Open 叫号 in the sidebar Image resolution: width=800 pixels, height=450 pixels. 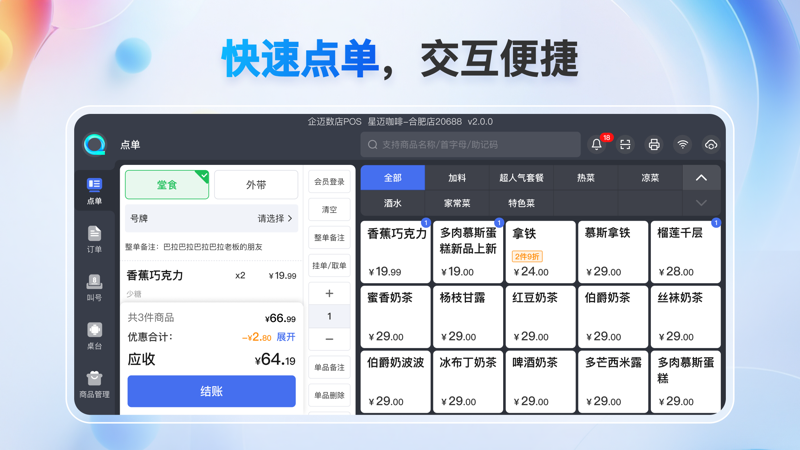(x=94, y=288)
